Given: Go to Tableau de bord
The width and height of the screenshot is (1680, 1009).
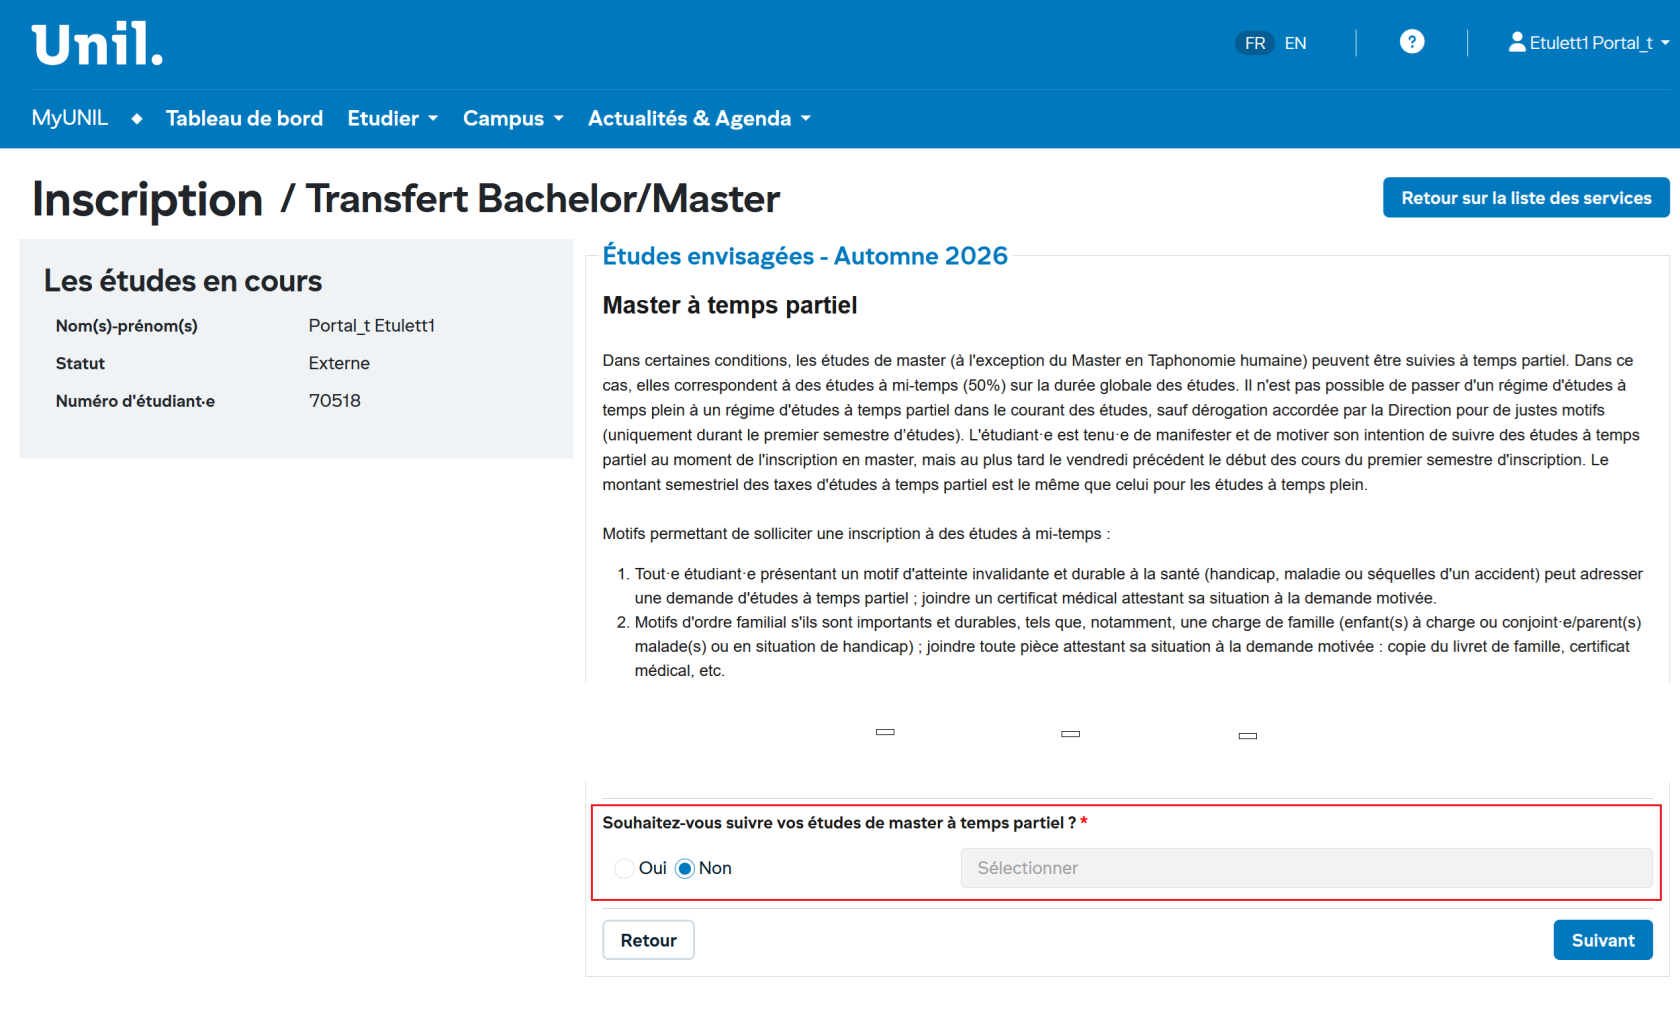Looking at the screenshot, I should 244,119.
